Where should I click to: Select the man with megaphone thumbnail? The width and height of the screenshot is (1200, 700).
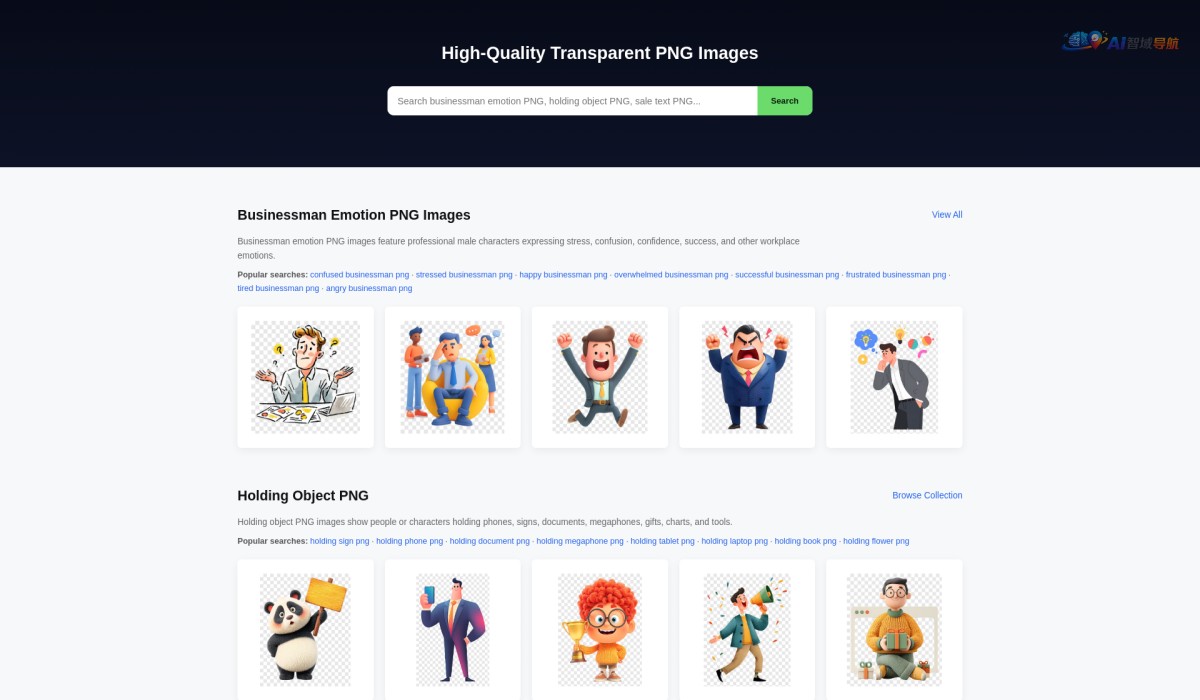747,630
